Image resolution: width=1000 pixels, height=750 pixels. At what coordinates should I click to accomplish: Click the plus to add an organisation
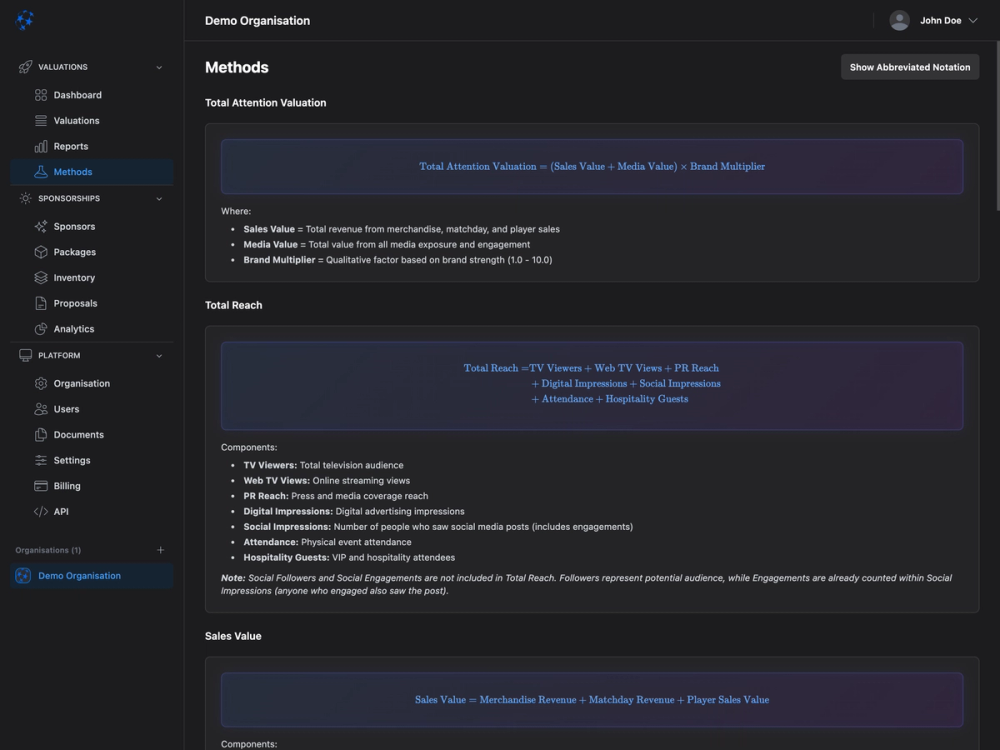coord(161,549)
